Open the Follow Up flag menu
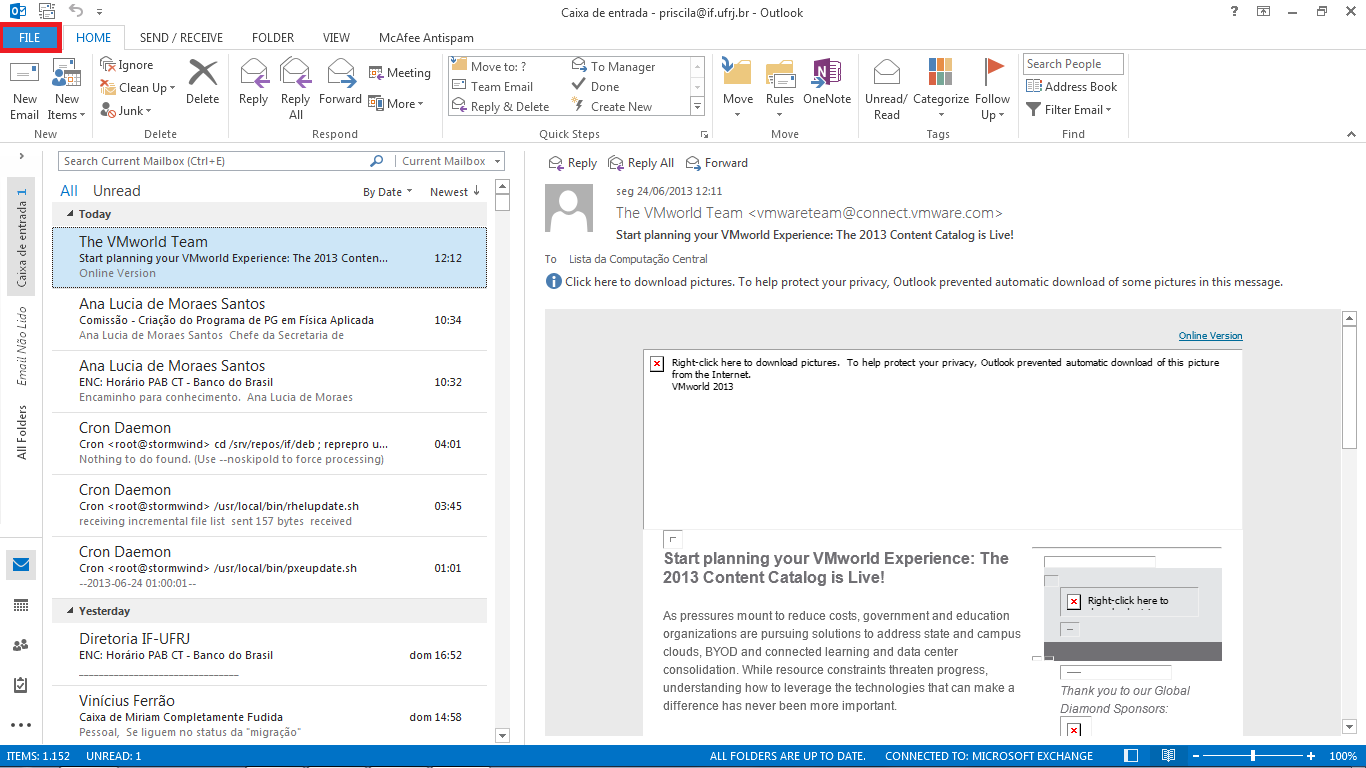The image size is (1366, 768). click(x=992, y=89)
